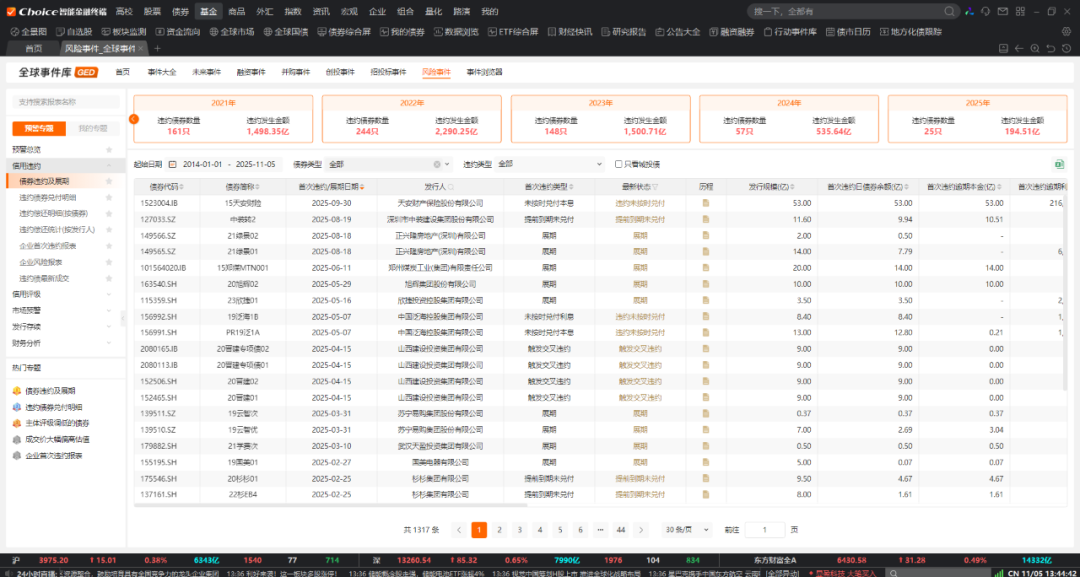This screenshot has height=577, width=1080.
Task: Enable the 只看城投债 checkbox
Action: tap(619, 164)
